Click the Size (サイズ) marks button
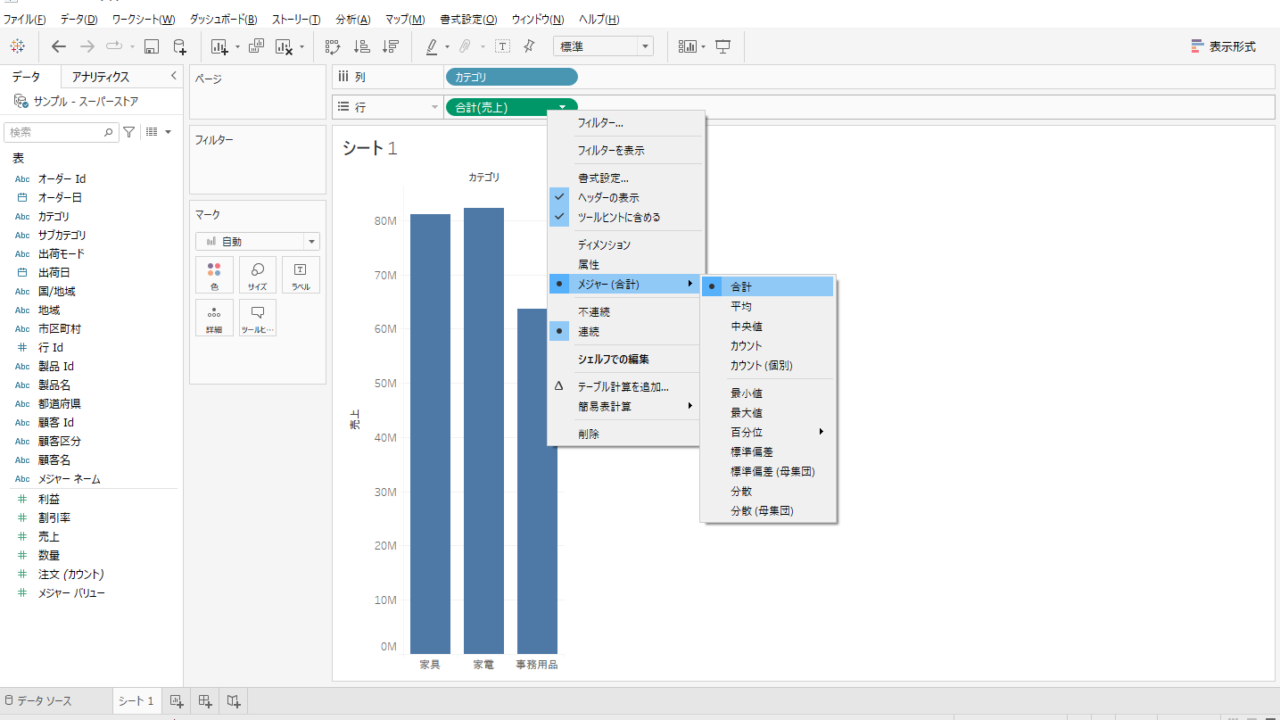 tap(257, 275)
